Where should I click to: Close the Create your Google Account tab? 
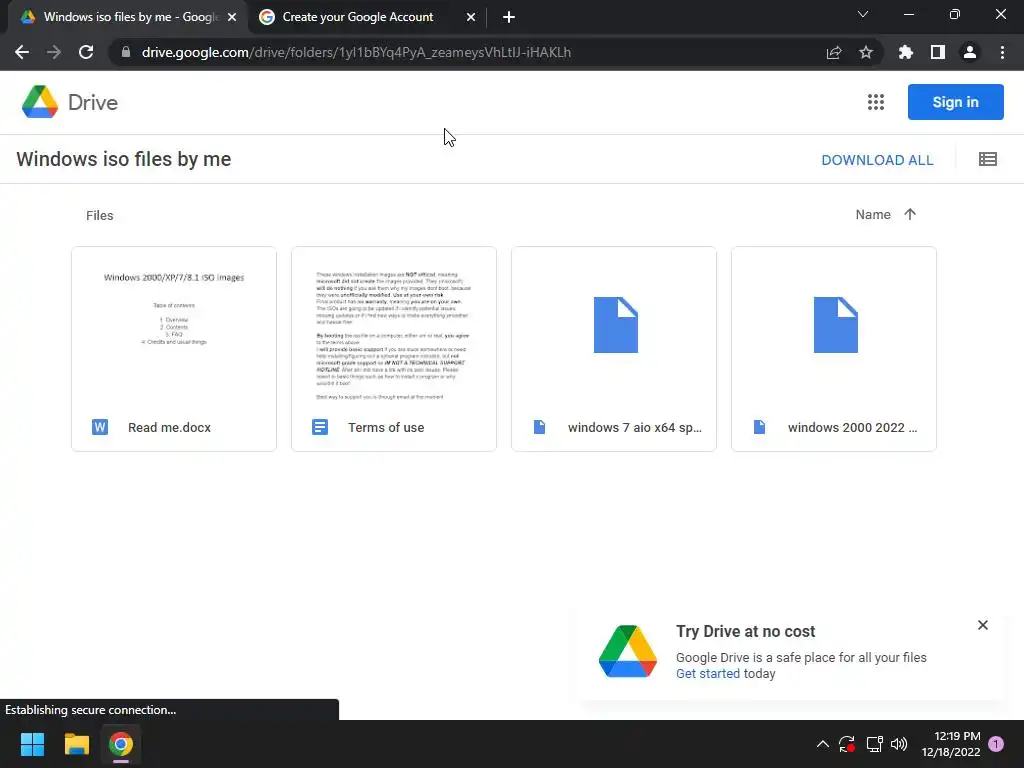point(471,17)
